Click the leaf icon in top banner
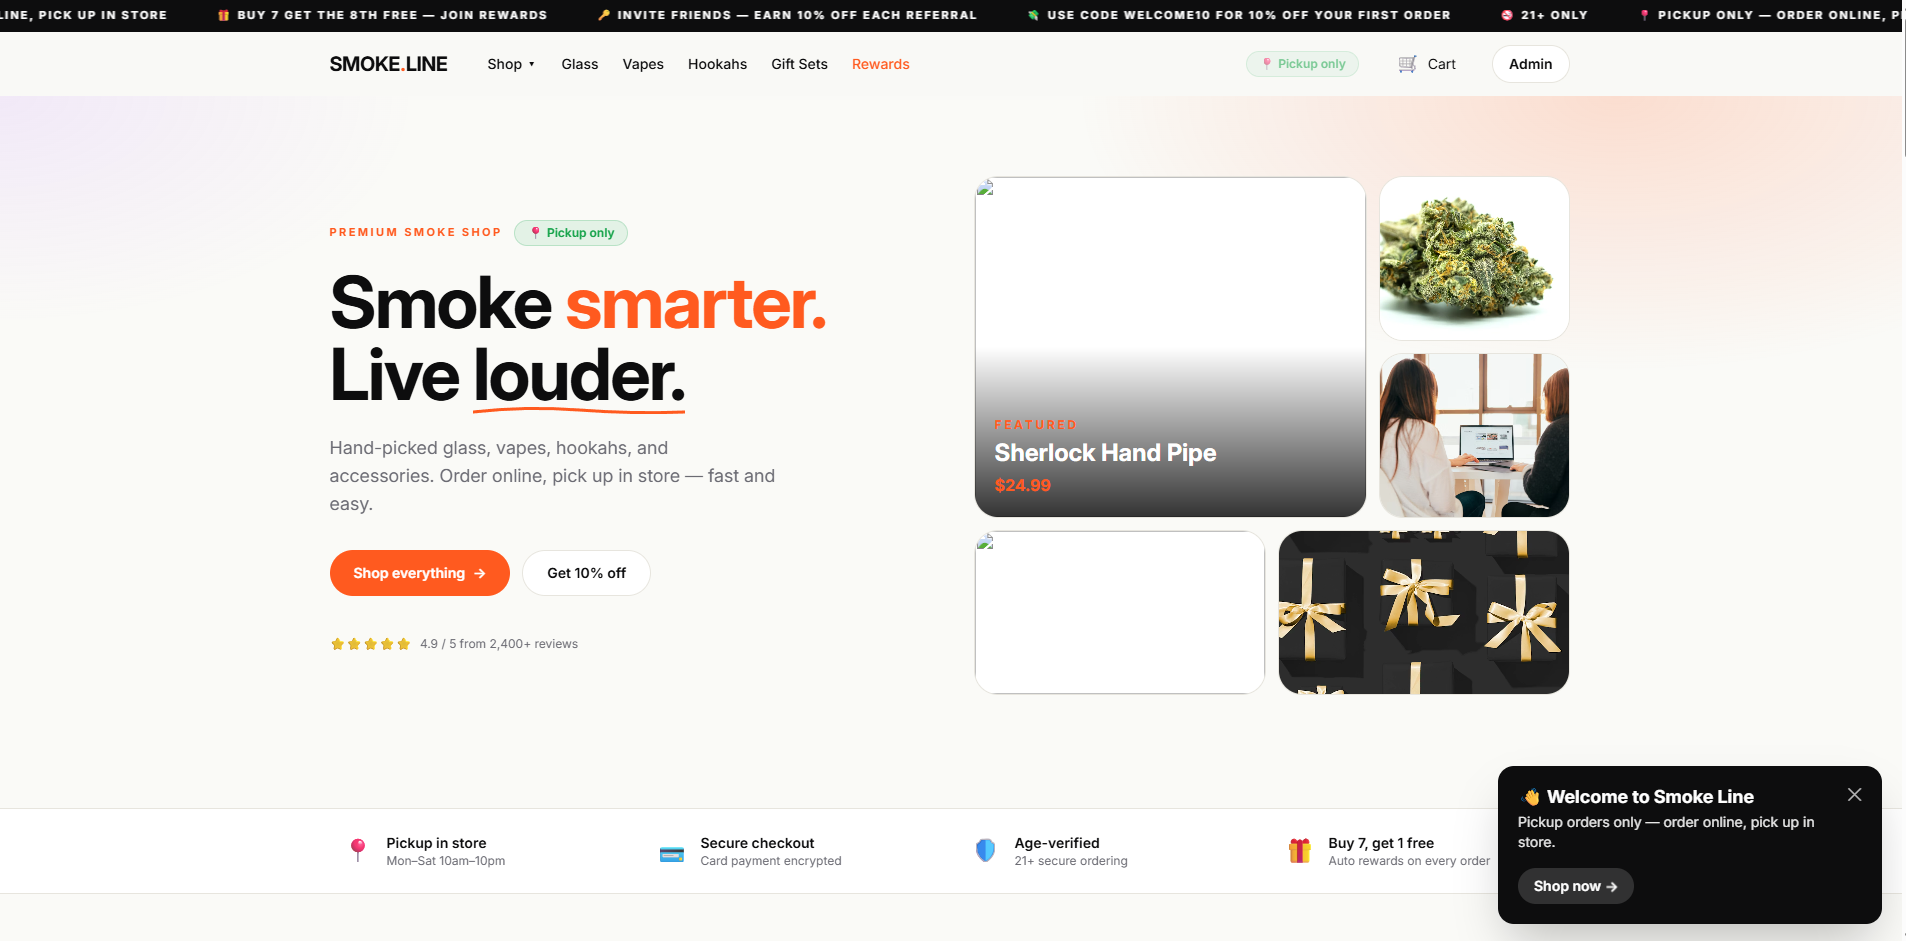Viewport: 1906px width, 941px height. (1034, 15)
